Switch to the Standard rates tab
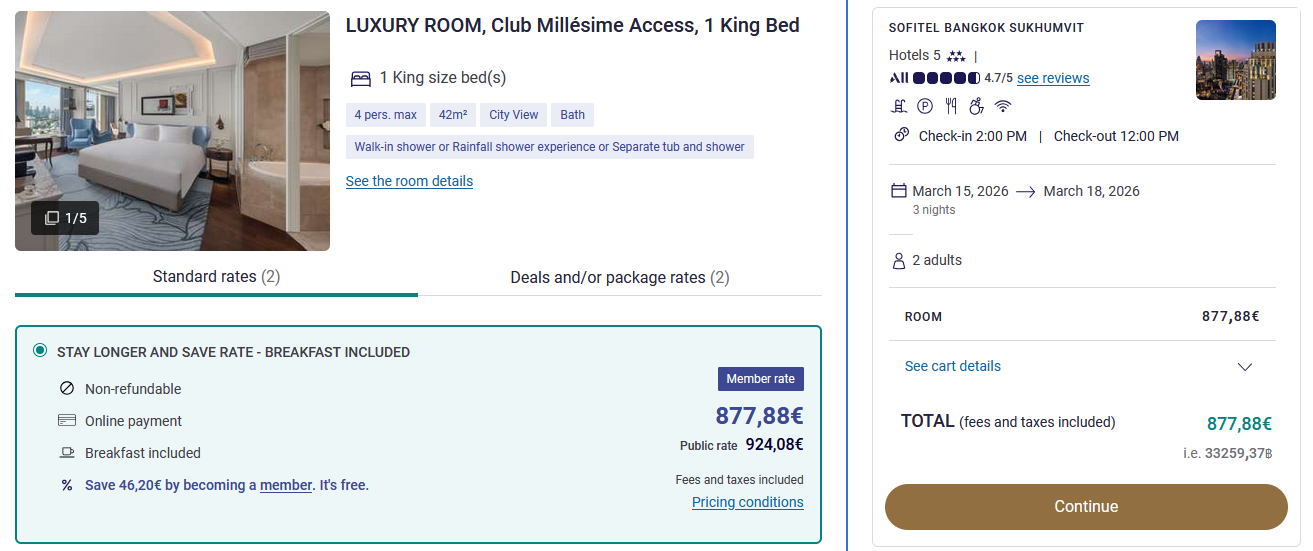The image size is (1313, 551). click(x=216, y=277)
